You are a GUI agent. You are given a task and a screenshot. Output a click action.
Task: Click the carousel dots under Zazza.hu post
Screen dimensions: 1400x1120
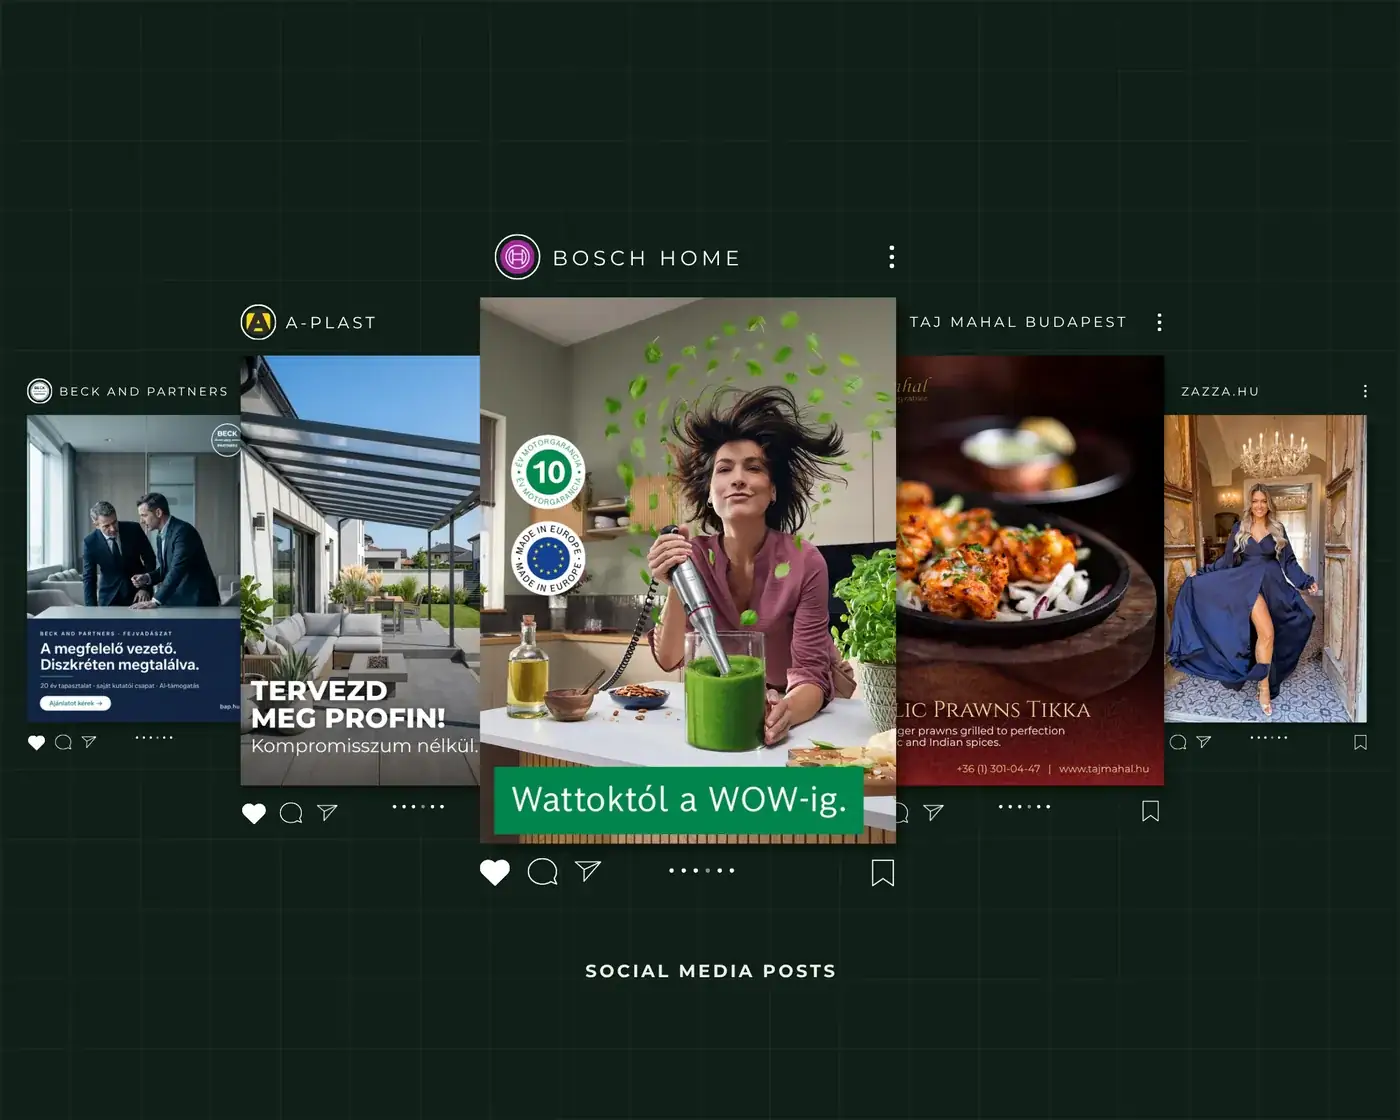tap(1269, 737)
